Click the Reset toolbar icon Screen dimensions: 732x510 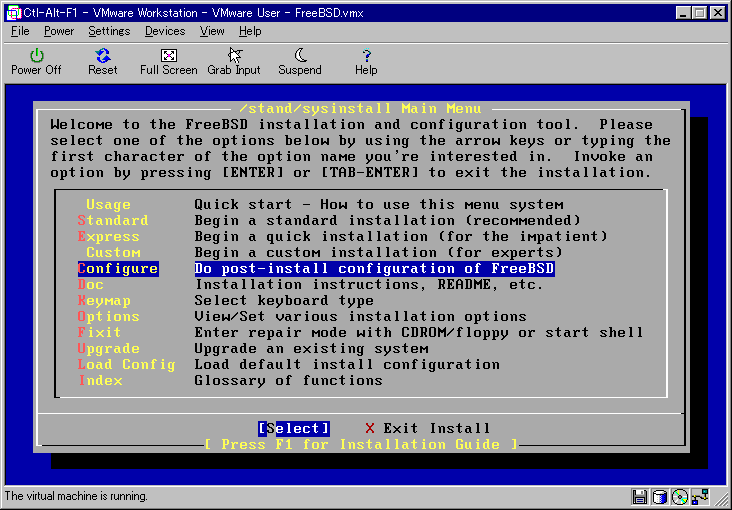tap(103, 62)
